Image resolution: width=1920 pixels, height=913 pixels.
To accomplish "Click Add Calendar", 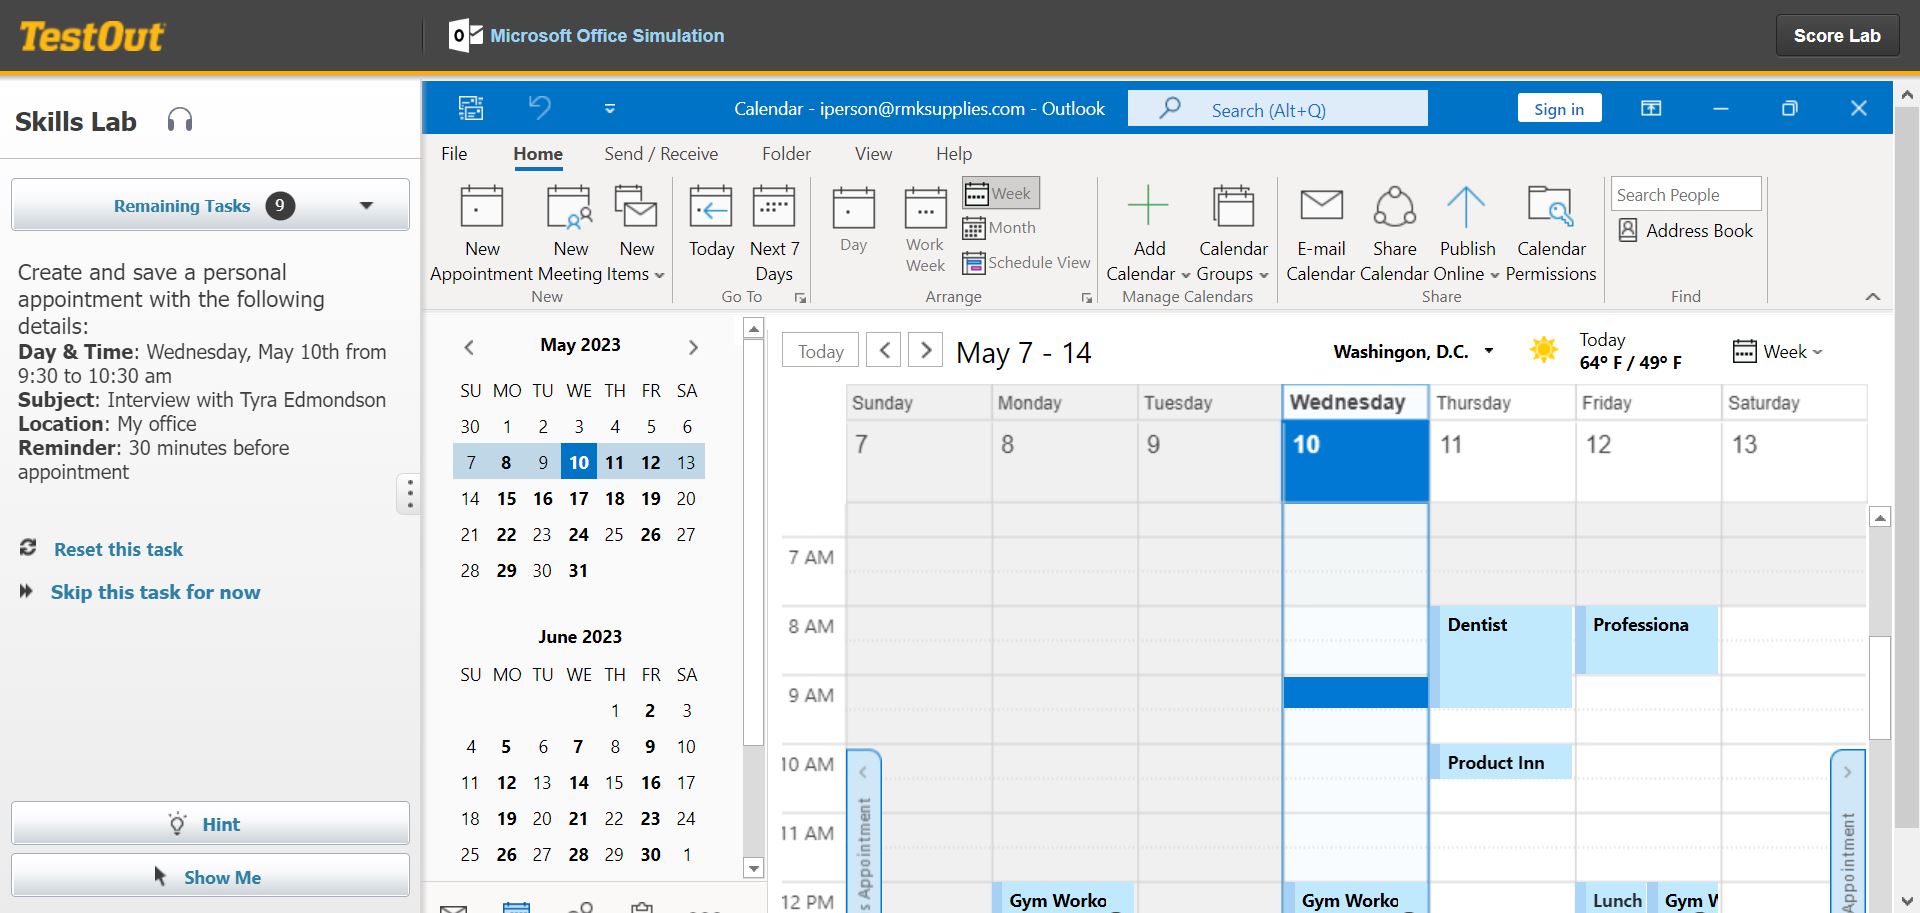I will [1148, 230].
